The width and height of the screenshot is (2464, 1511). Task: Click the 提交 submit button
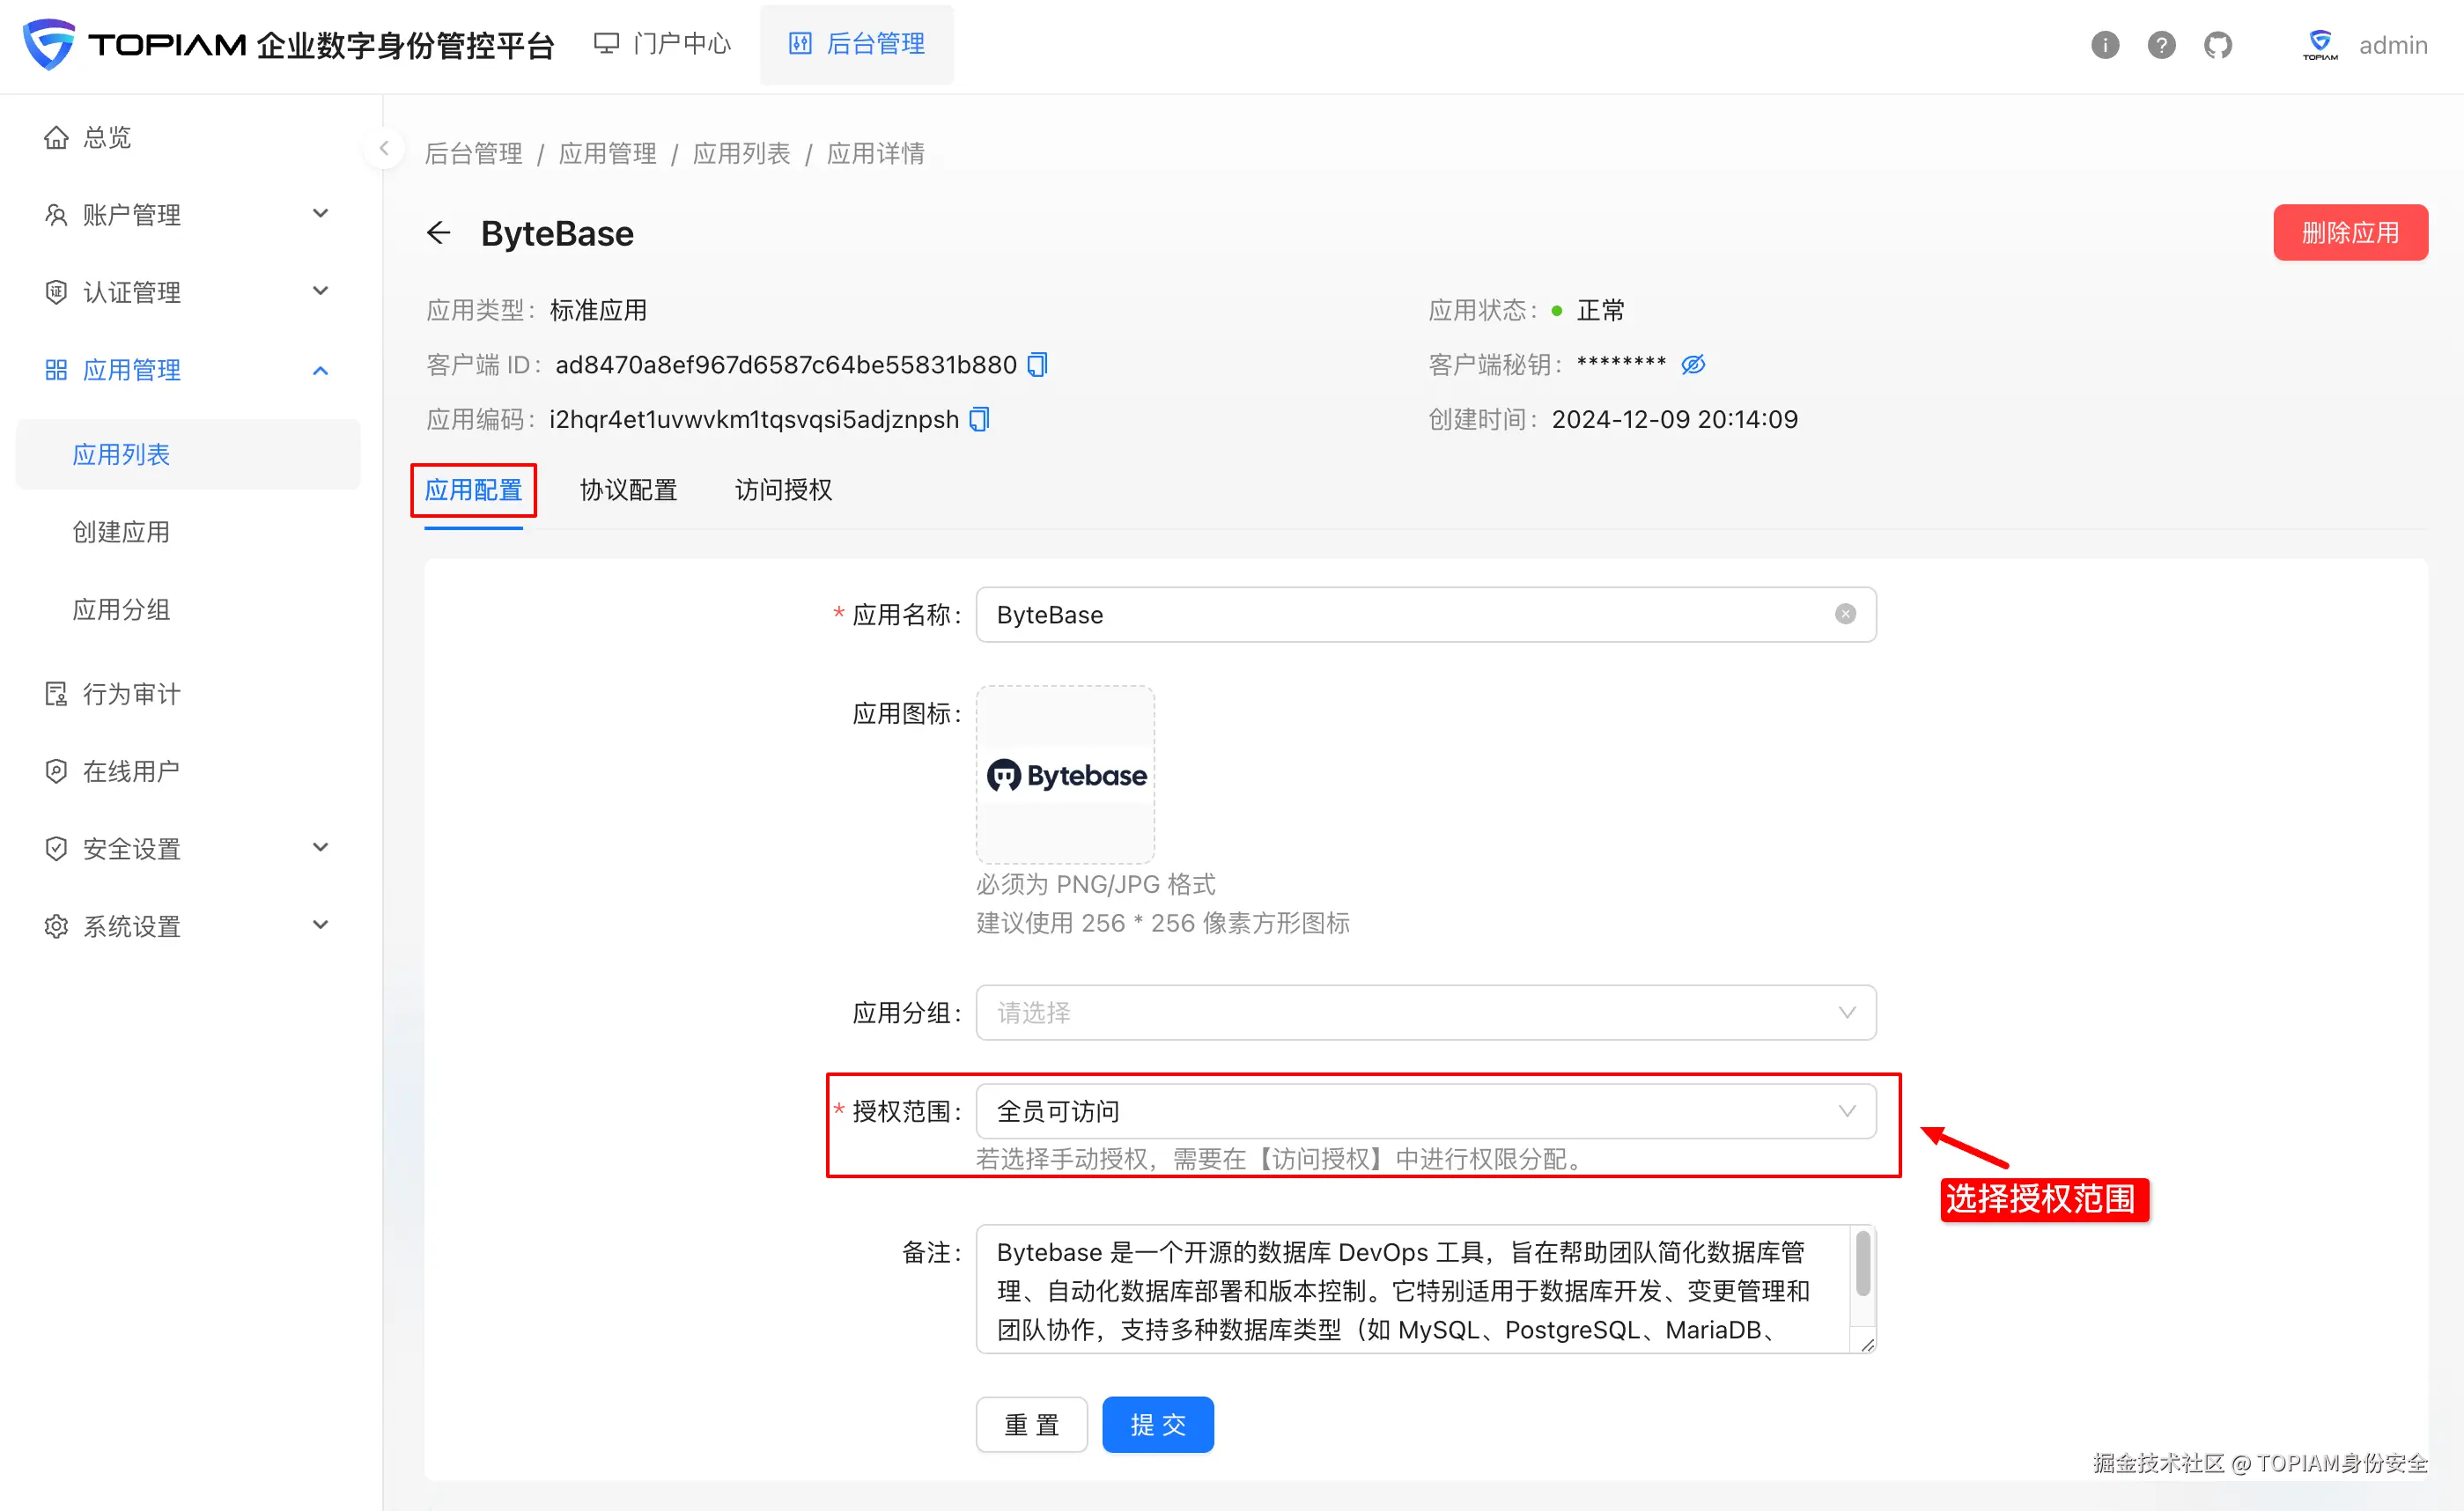tap(1157, 1424)
